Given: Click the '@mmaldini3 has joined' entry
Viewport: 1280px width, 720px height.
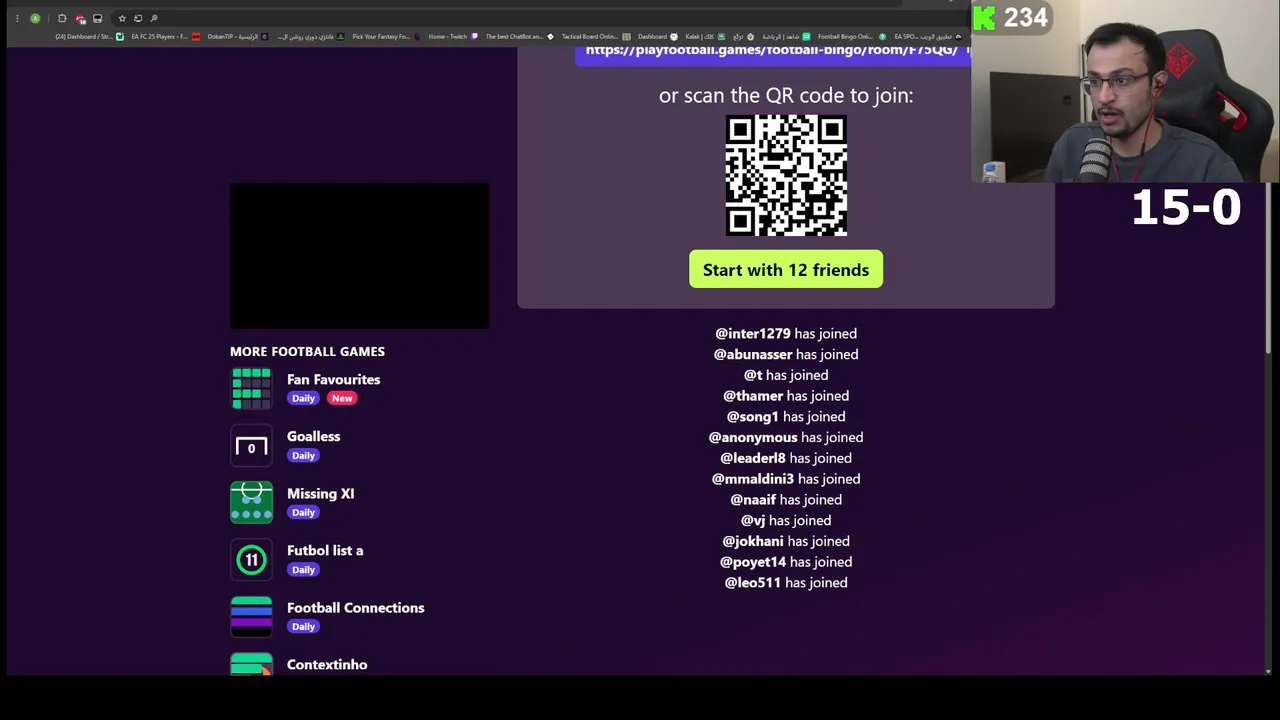Looking at the screenshot, I should [786, 479].
